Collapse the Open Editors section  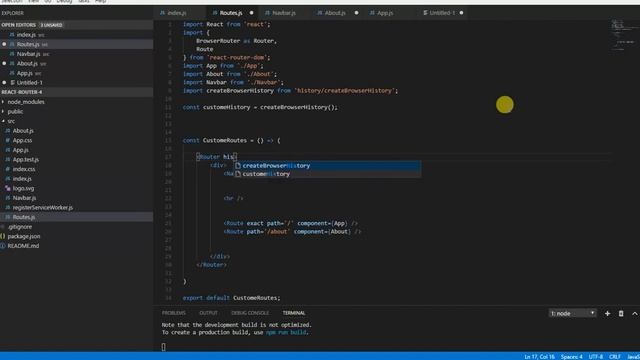[x=18, y=25]
